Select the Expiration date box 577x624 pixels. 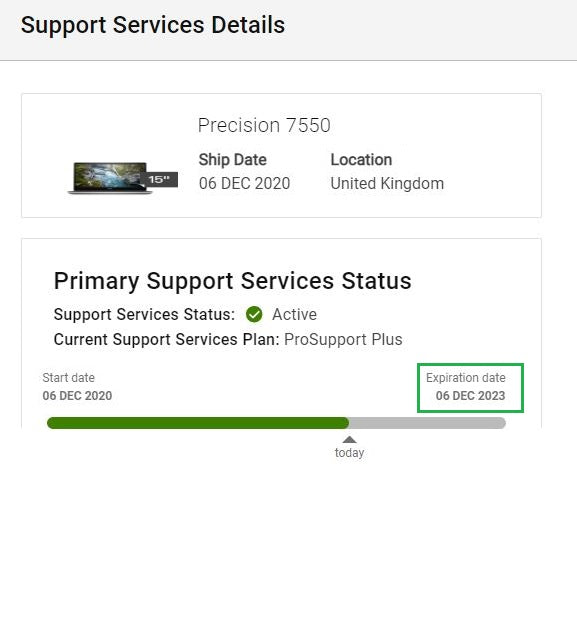pos(470,388)
